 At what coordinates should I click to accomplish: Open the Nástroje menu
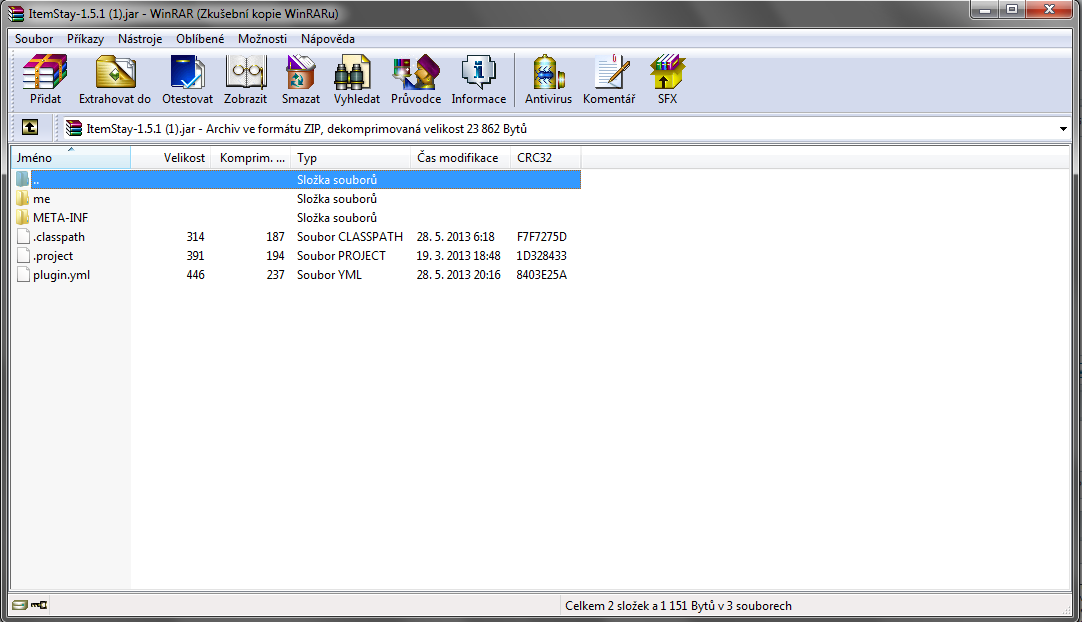(140, 39)
